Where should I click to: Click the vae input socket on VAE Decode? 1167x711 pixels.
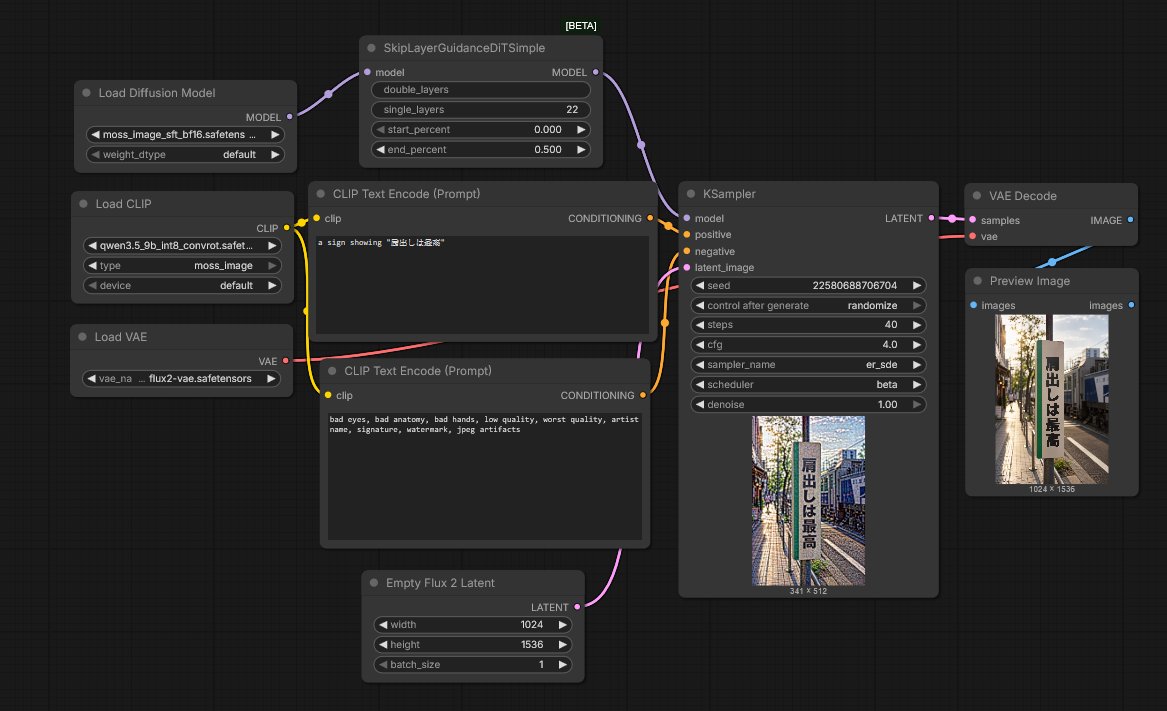tap(973, 237)
